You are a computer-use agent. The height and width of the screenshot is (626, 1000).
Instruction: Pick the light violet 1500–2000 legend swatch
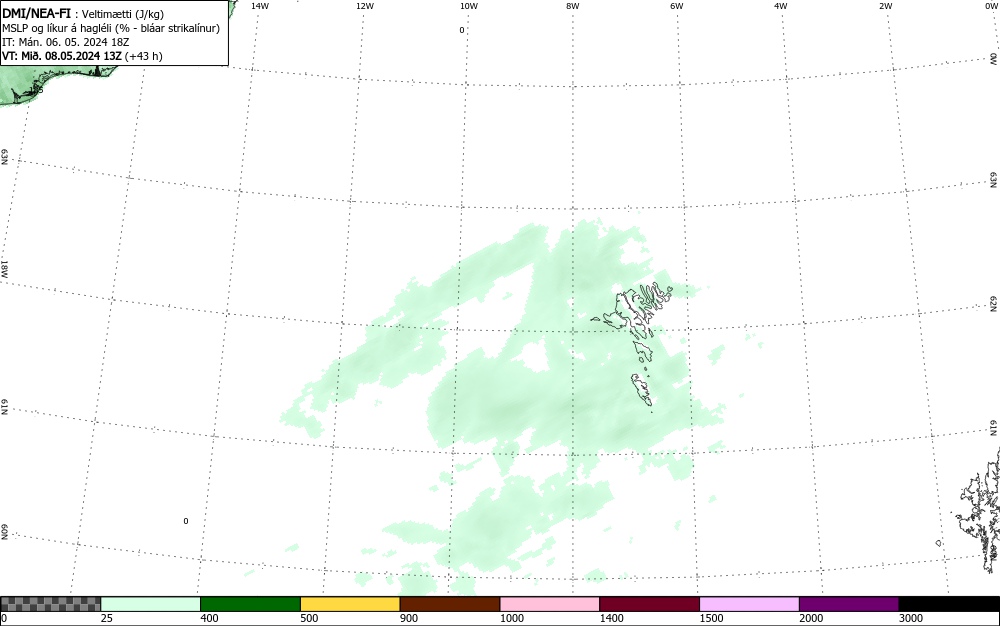tap(749, 604)
